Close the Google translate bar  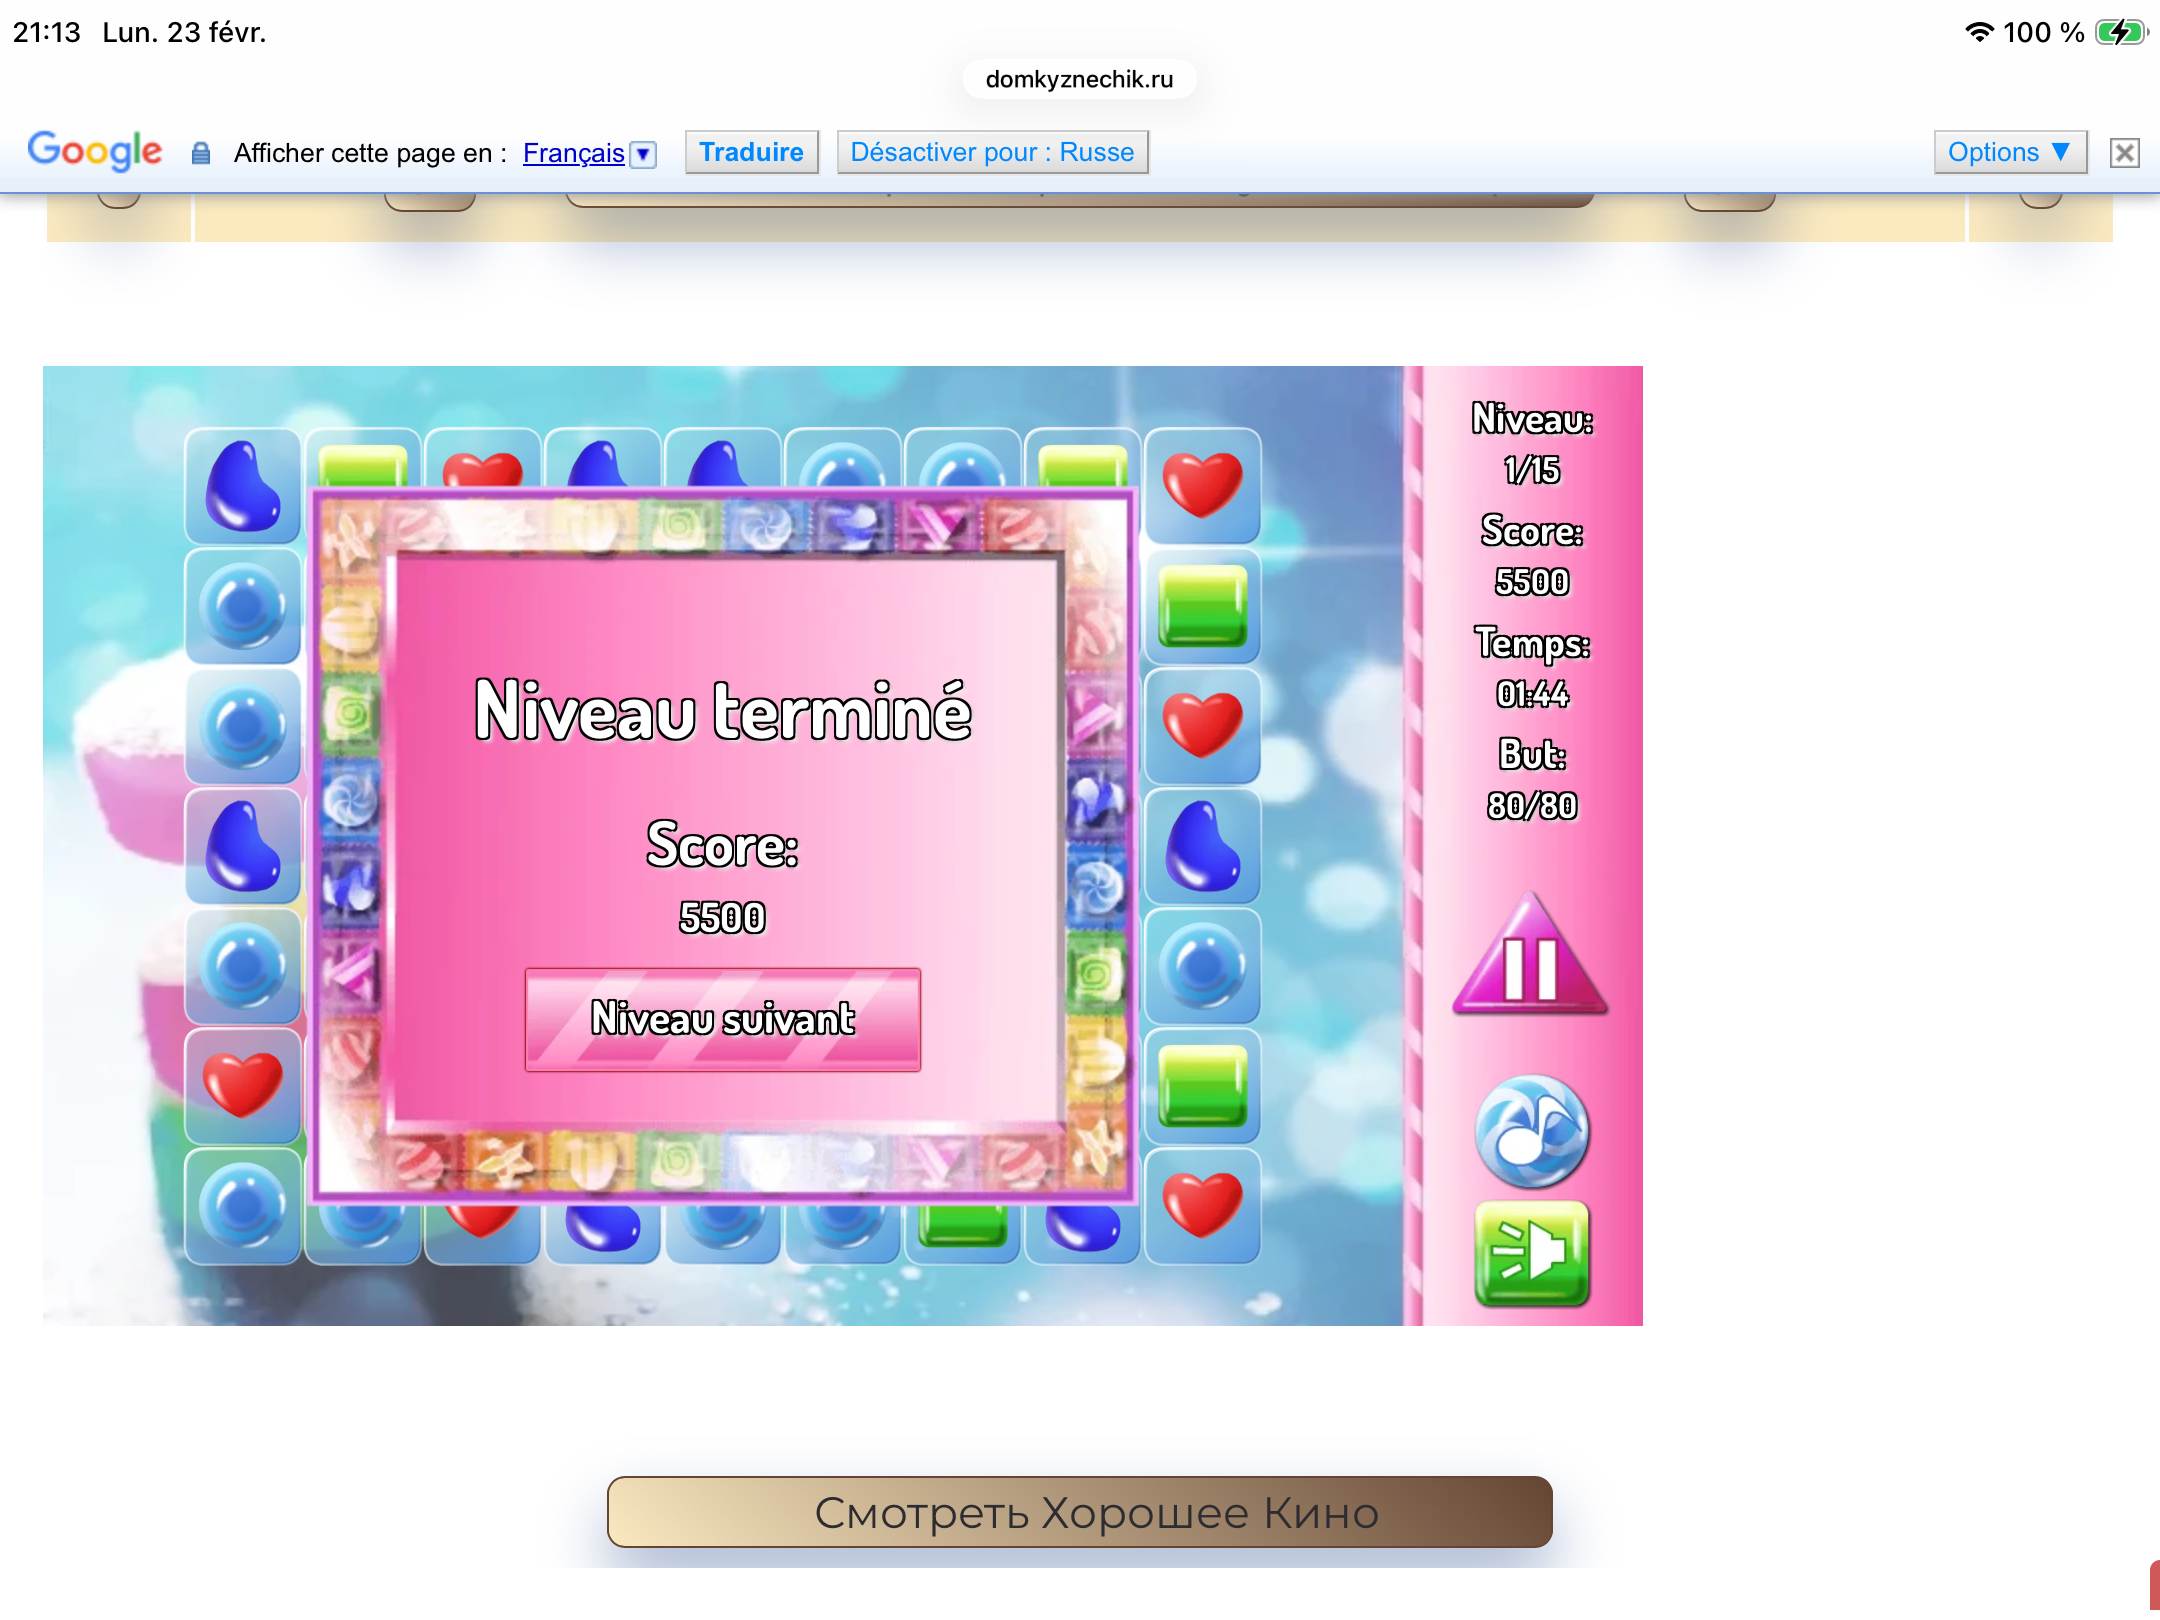(2124, 153)
